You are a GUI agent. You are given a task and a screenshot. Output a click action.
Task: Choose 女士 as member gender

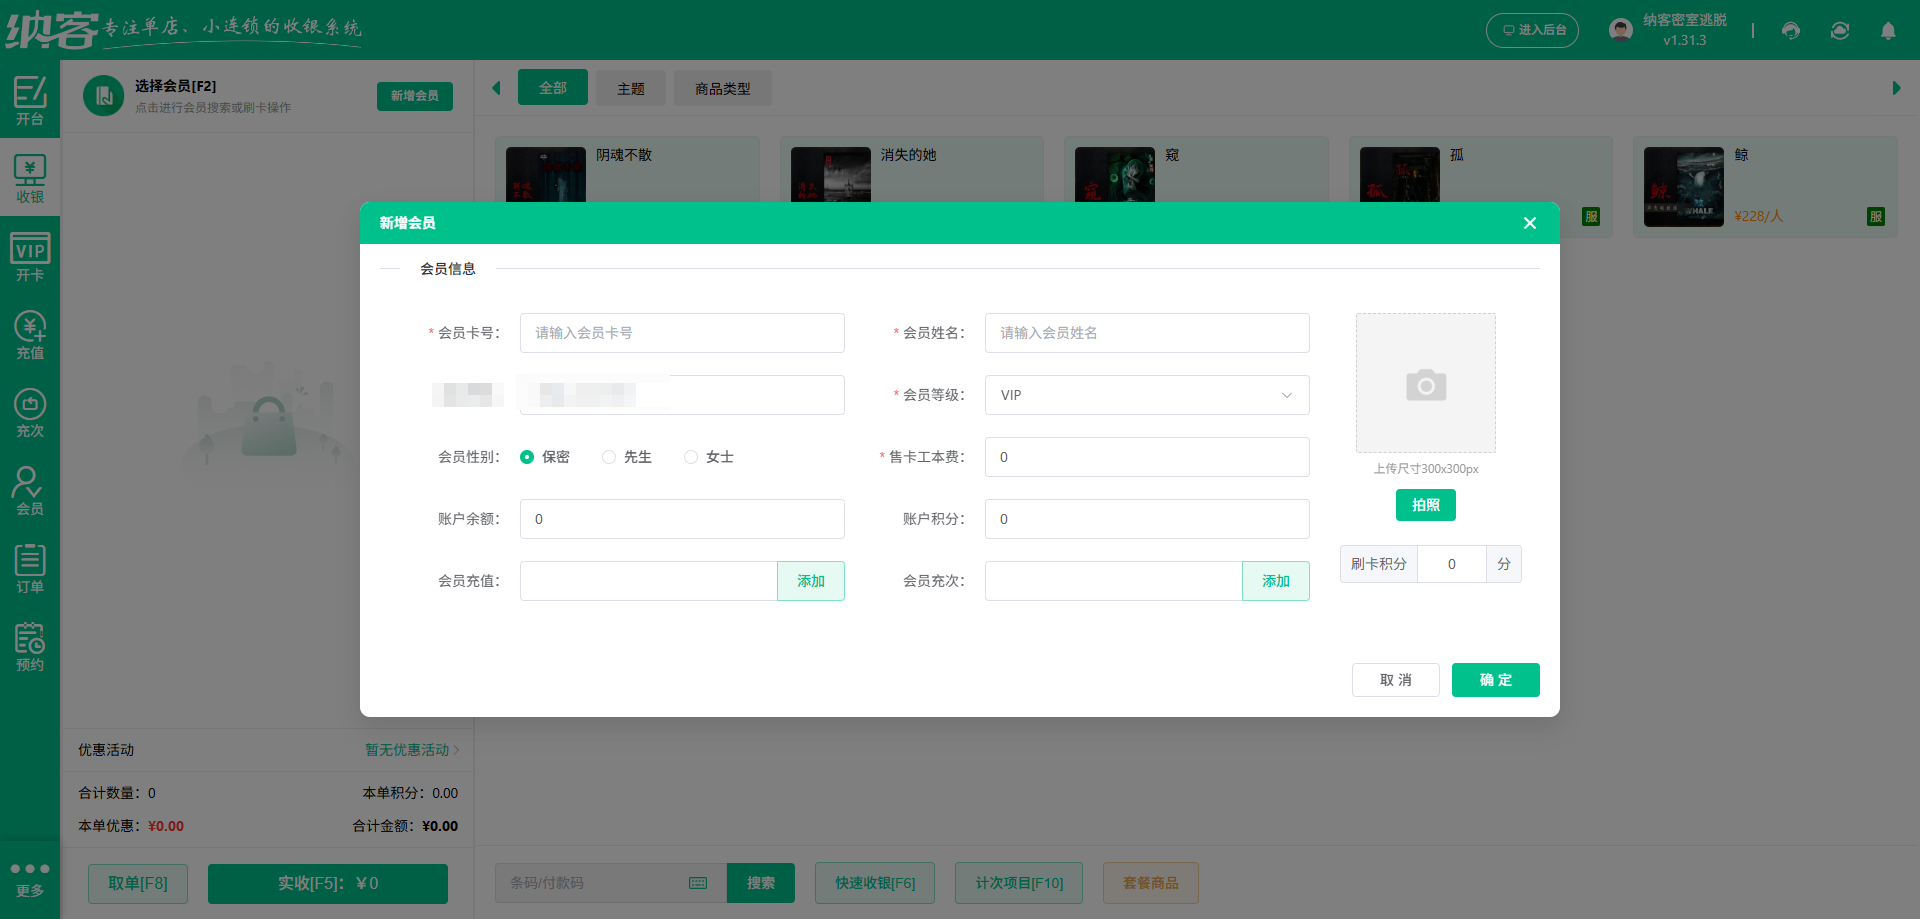tap(690, 457)
